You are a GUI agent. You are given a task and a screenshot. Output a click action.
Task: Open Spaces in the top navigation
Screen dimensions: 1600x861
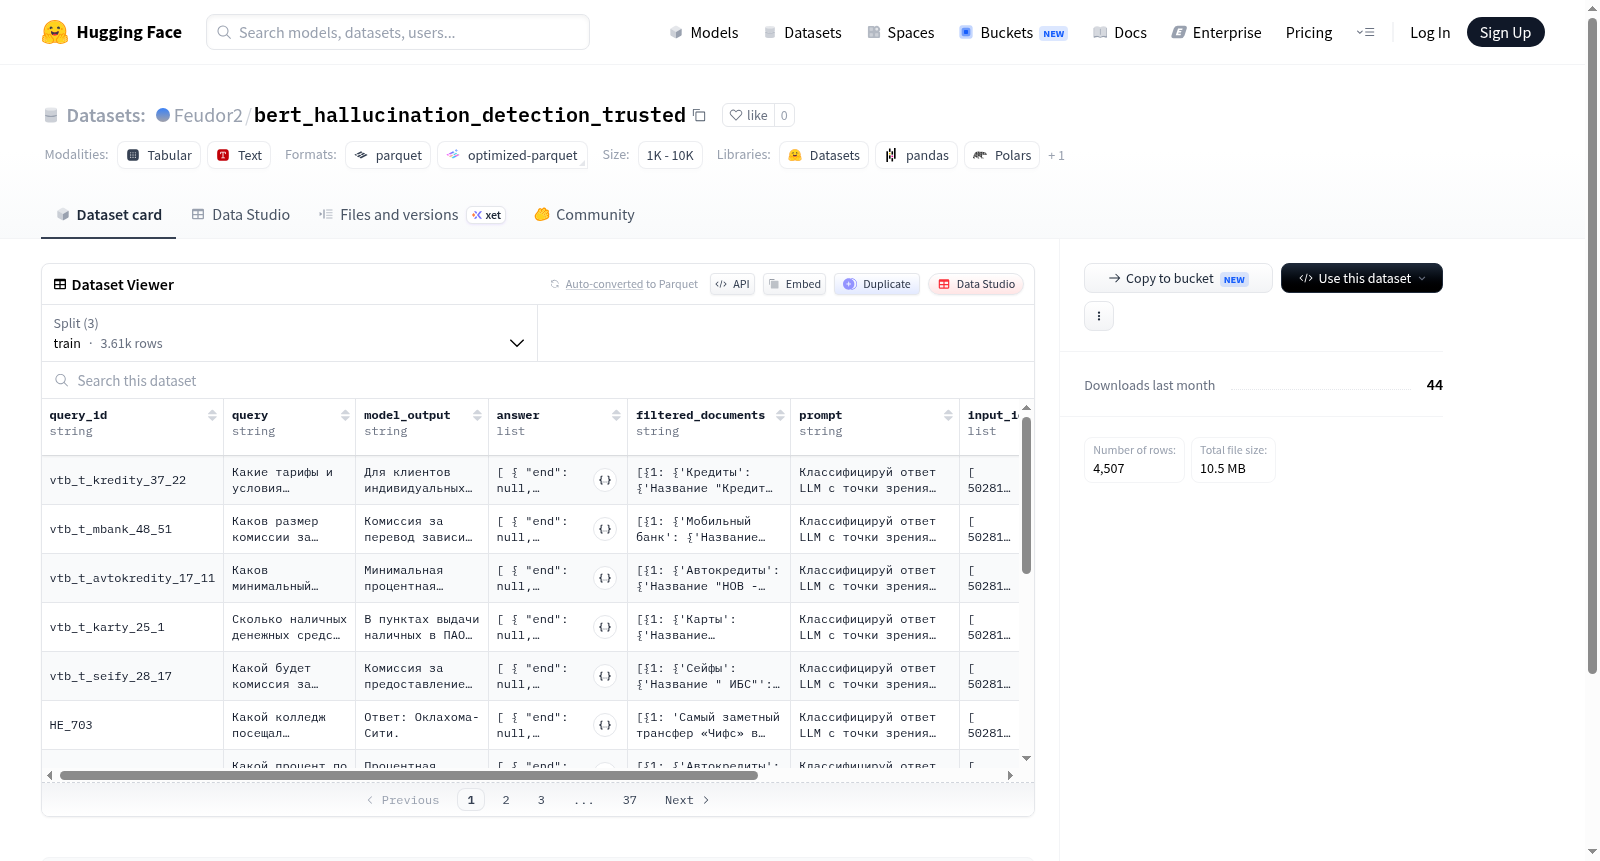[x=901, y=32]
